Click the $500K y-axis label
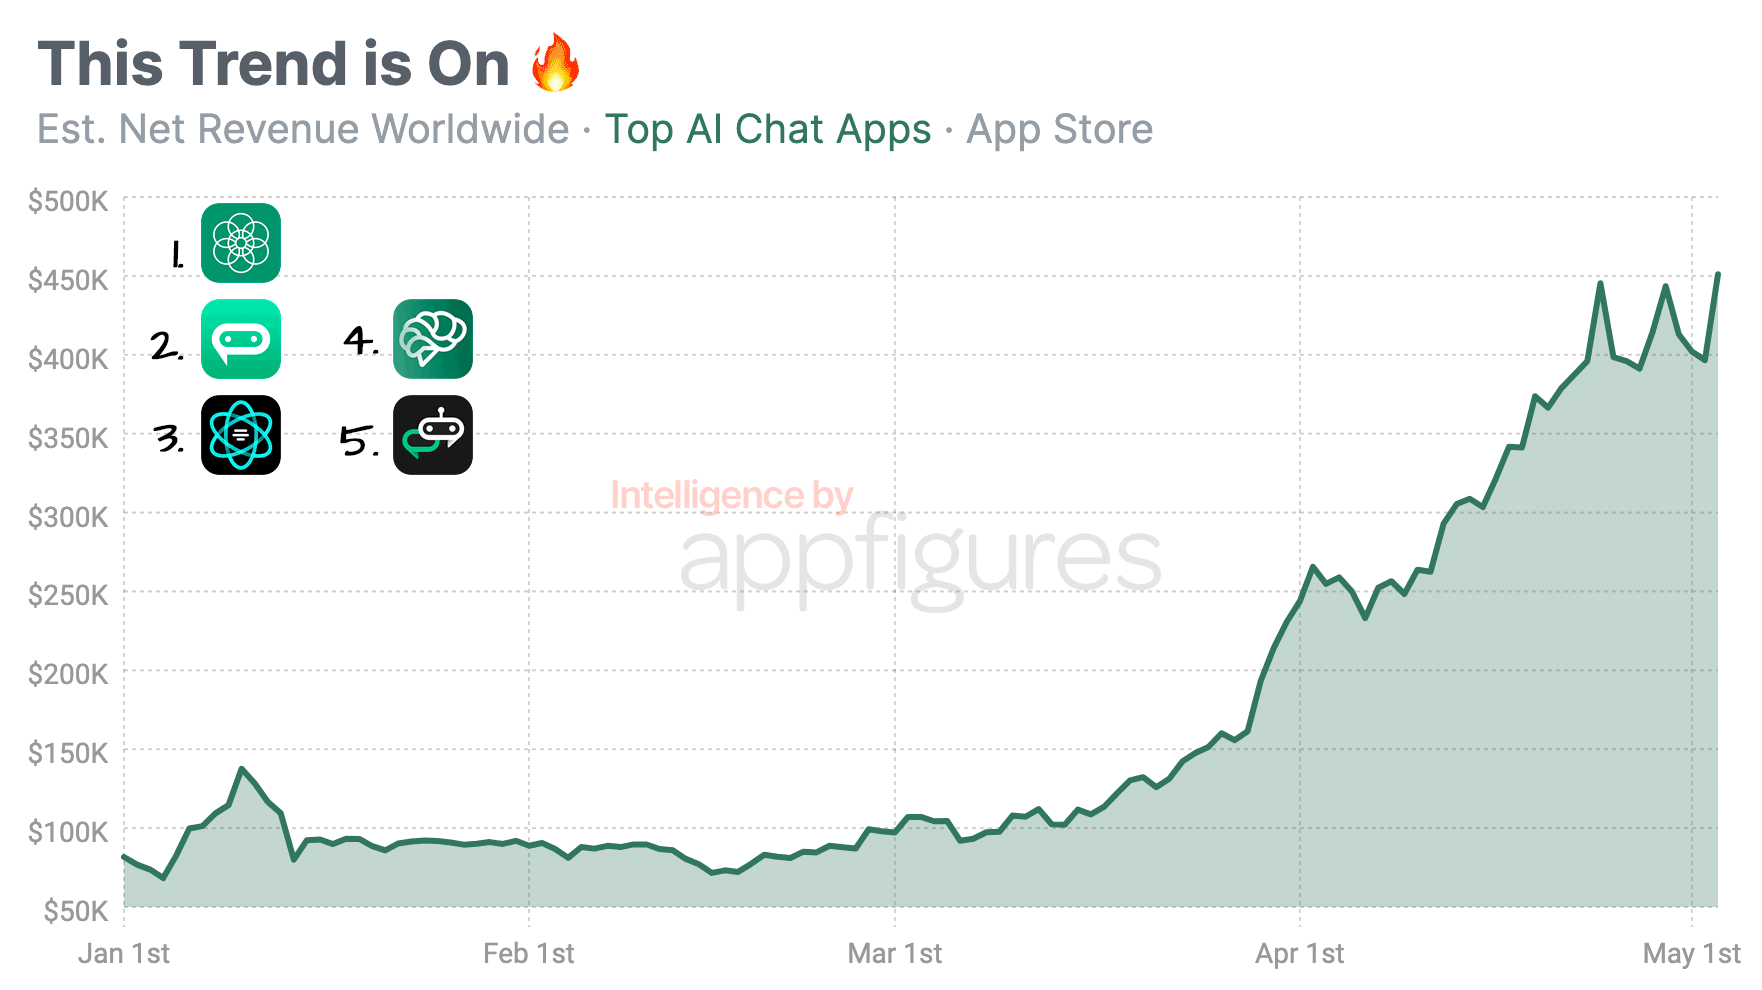 coord(68,202)
